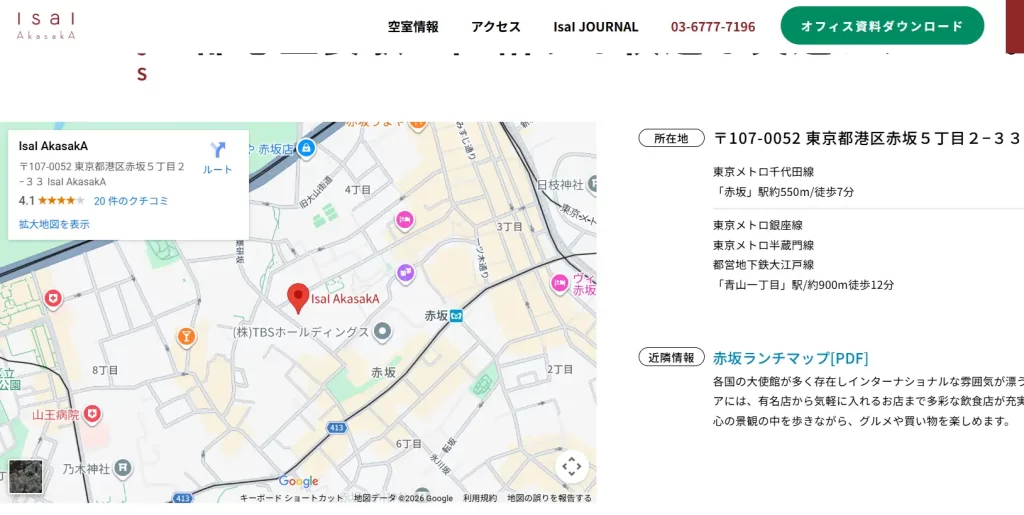Click the orange cocktail bar marker

coord(186,337)
